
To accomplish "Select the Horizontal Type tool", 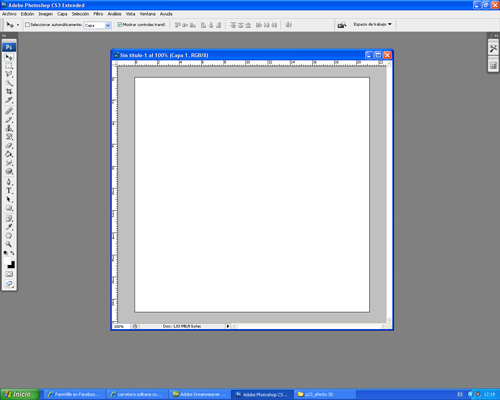I will point(9,191).
